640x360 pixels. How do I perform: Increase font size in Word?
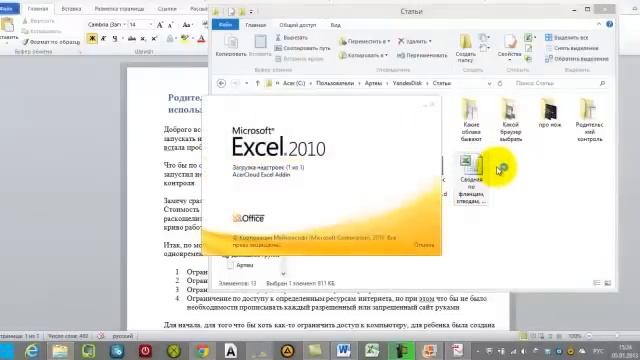click(x=160, y=25)
